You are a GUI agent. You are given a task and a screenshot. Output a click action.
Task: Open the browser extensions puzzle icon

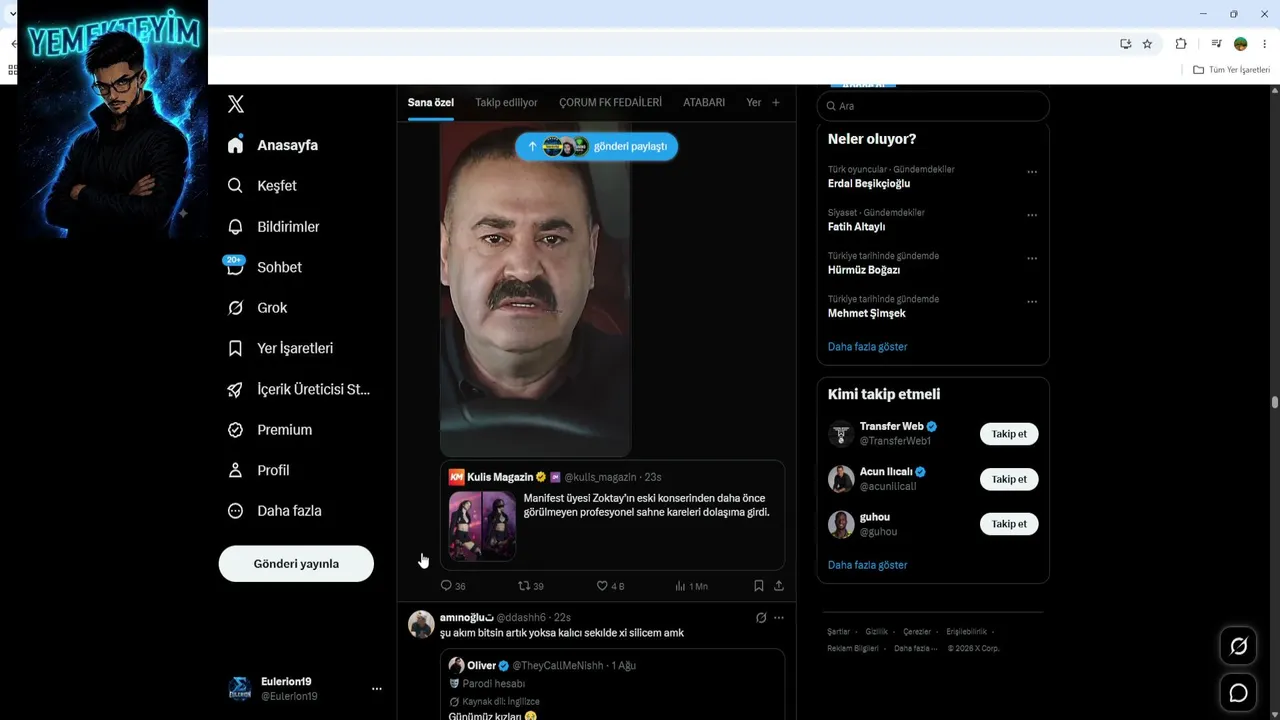click(x=1181, y=44)
